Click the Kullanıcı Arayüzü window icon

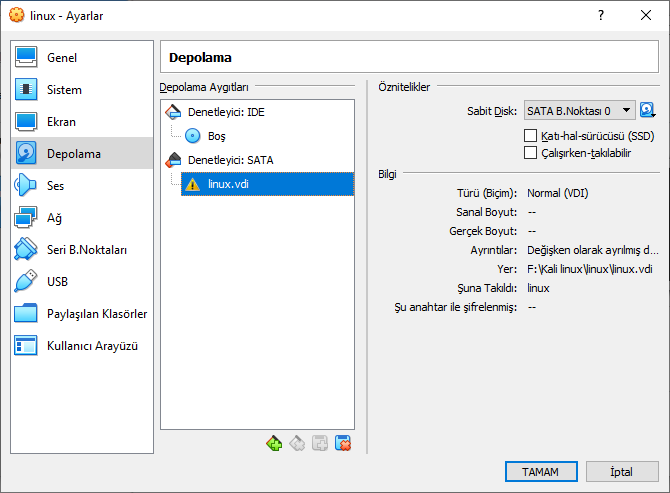pyautogui.click(x=26, y=346)
